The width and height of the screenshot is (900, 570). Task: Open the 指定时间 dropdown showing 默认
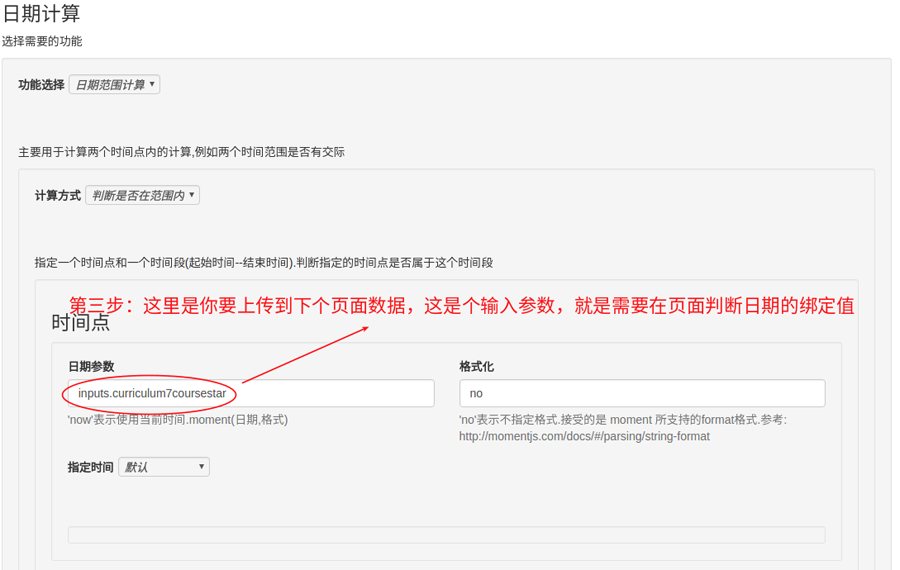[x=164, y=467]
